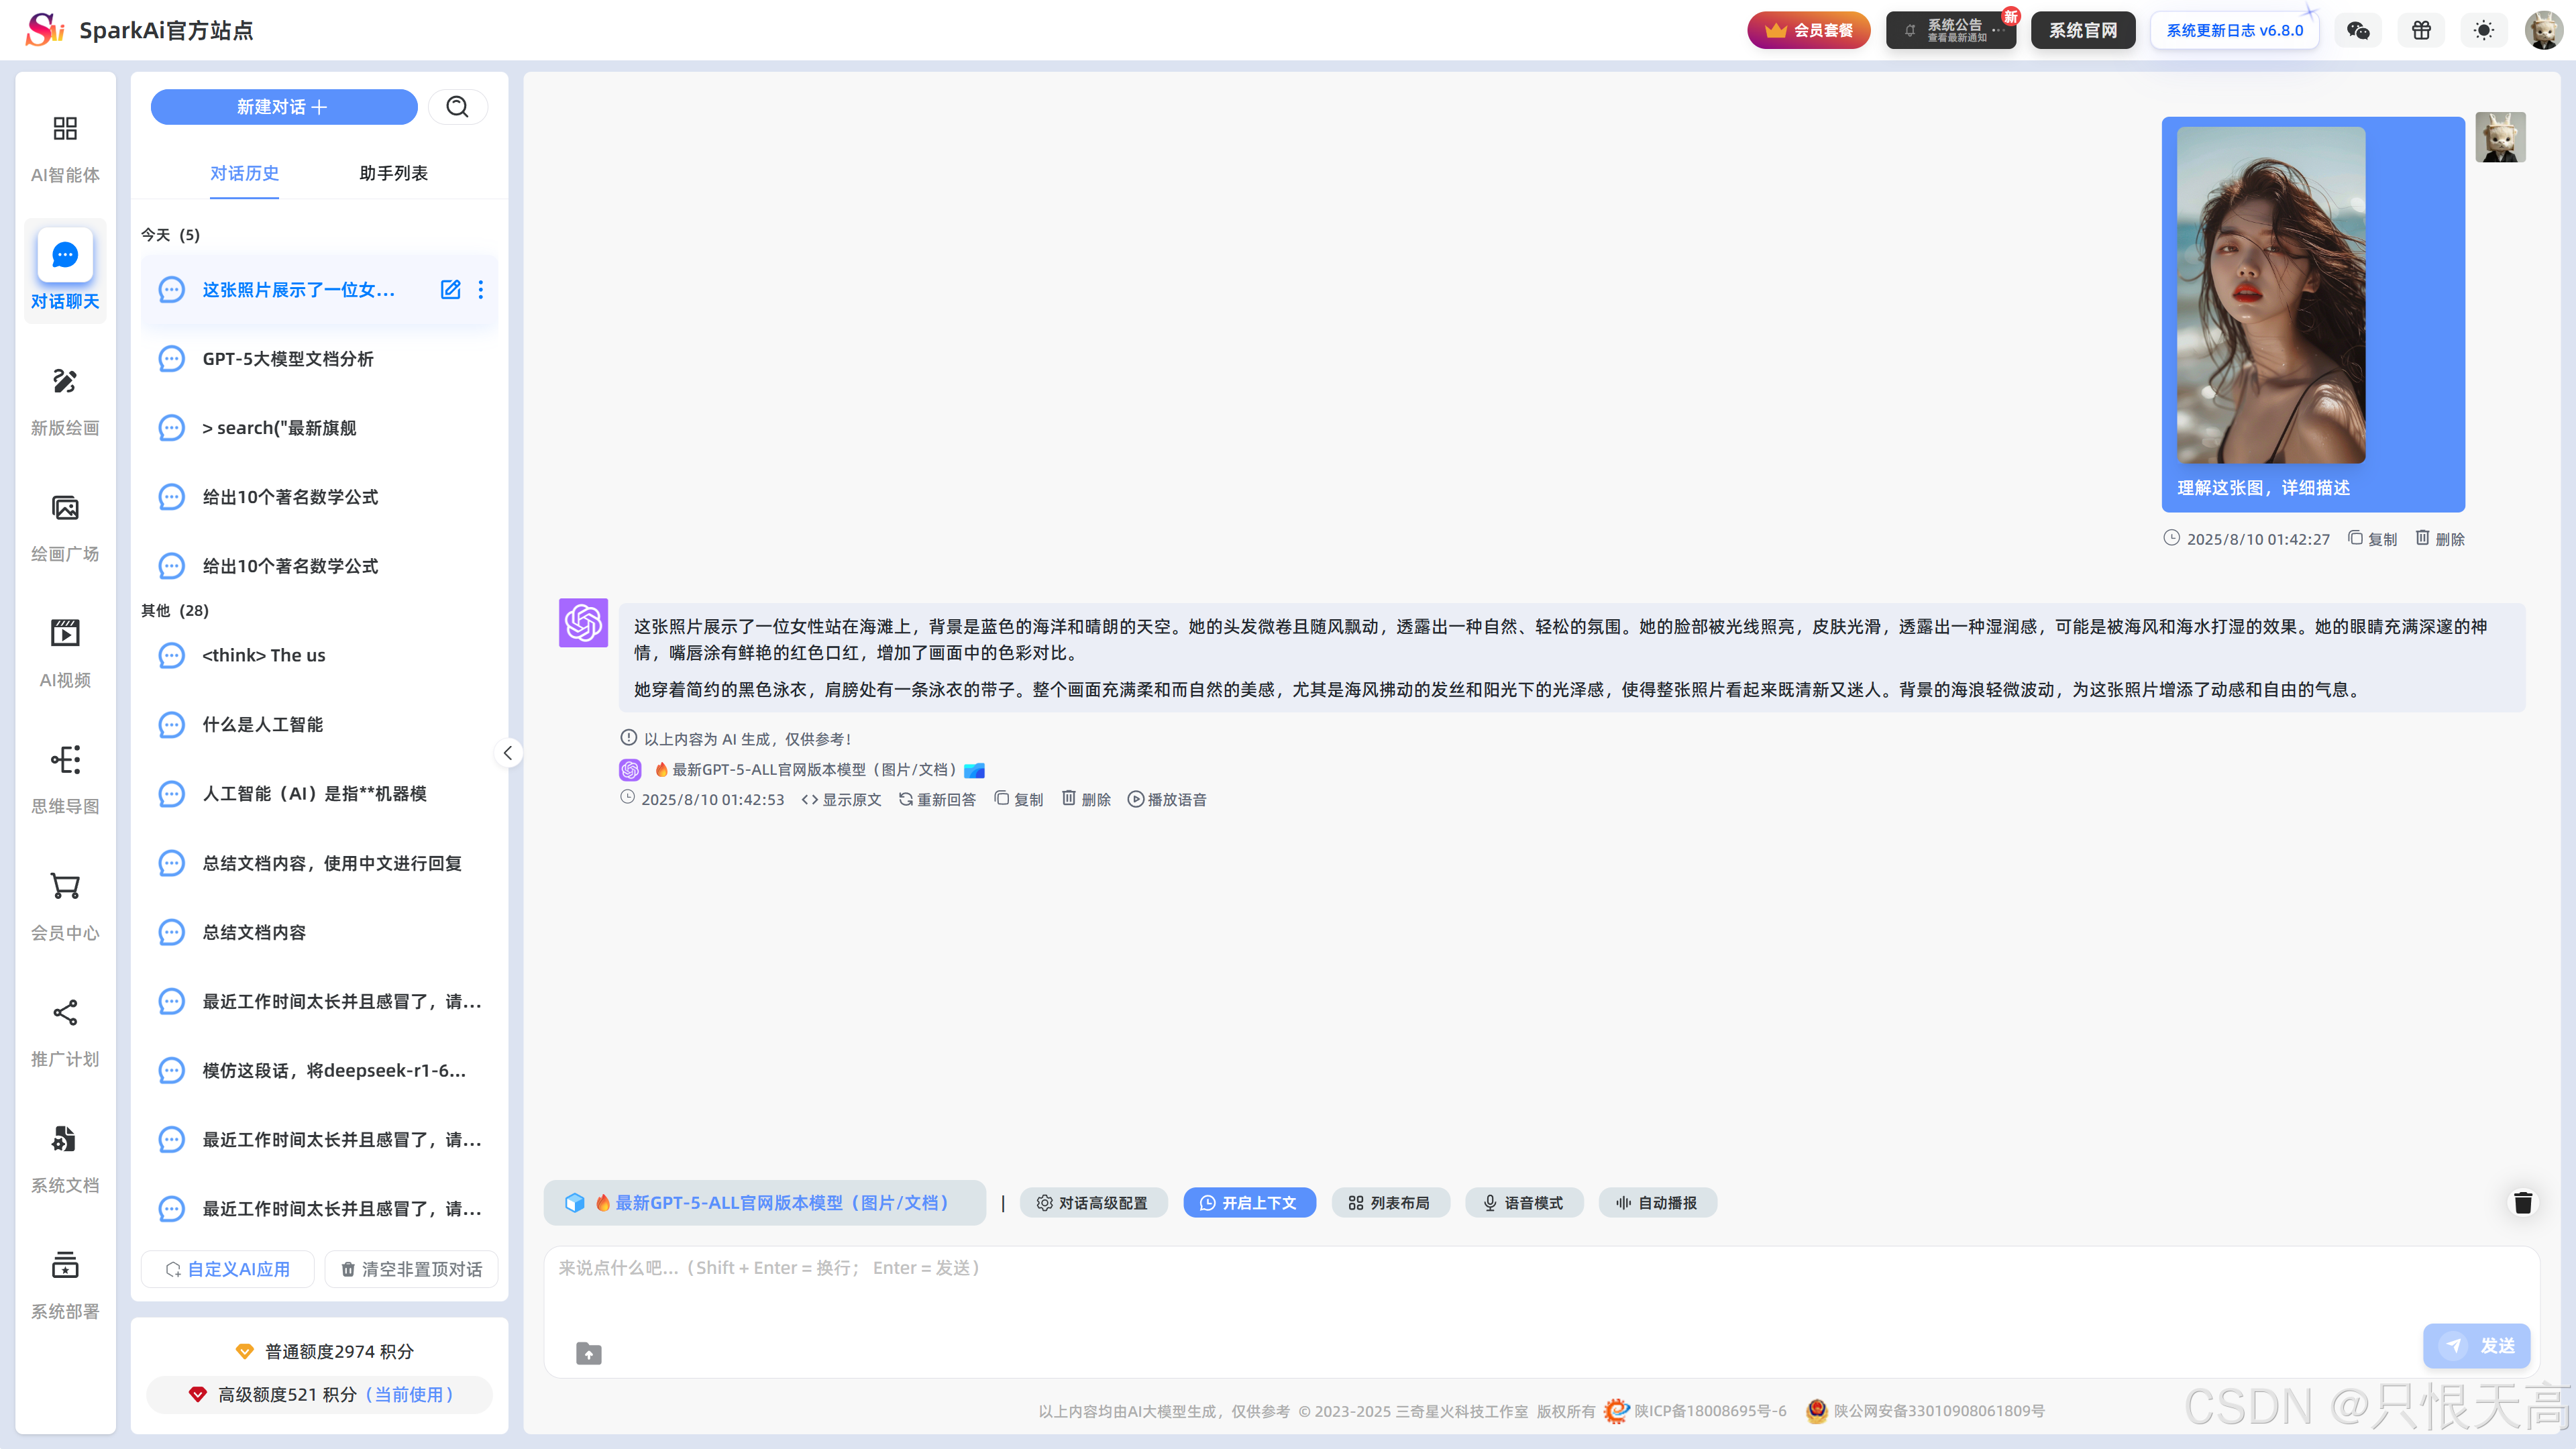Toggle 开启上下文 context mode
The height and width of the screenshot is (1449, 2576).
pos(1249,1203)
